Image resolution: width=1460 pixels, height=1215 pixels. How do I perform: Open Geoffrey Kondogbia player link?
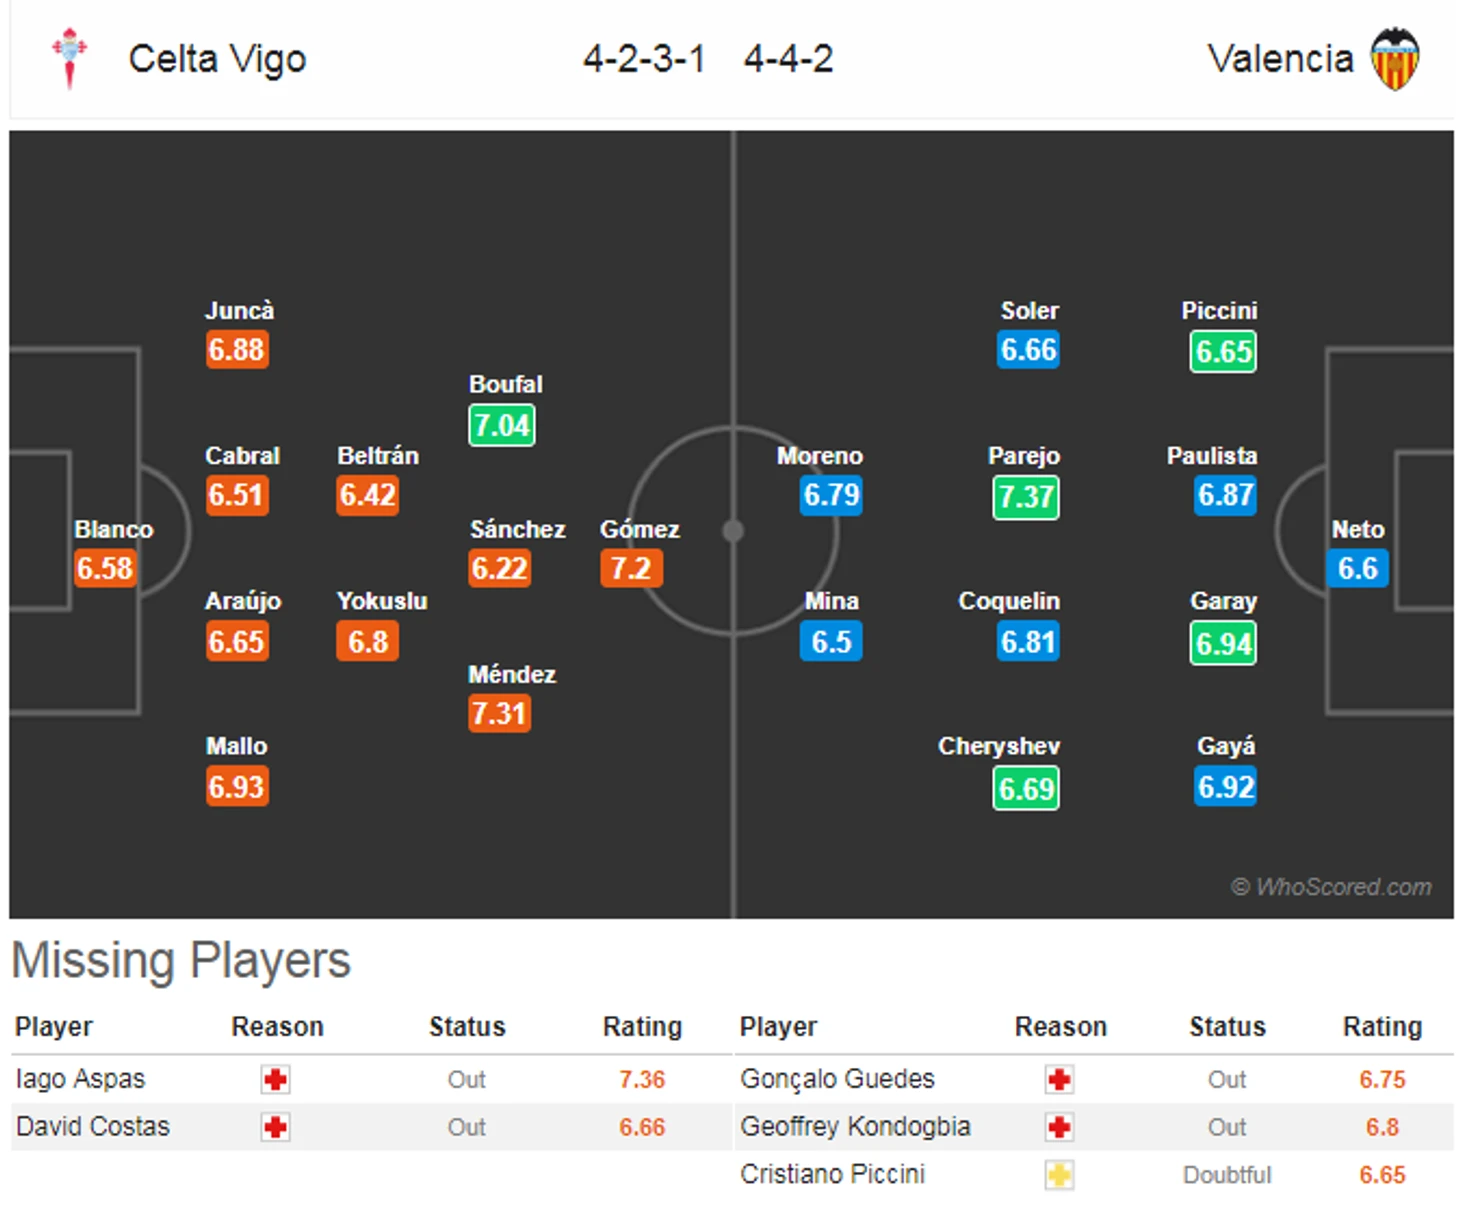tap(855, 1127)
